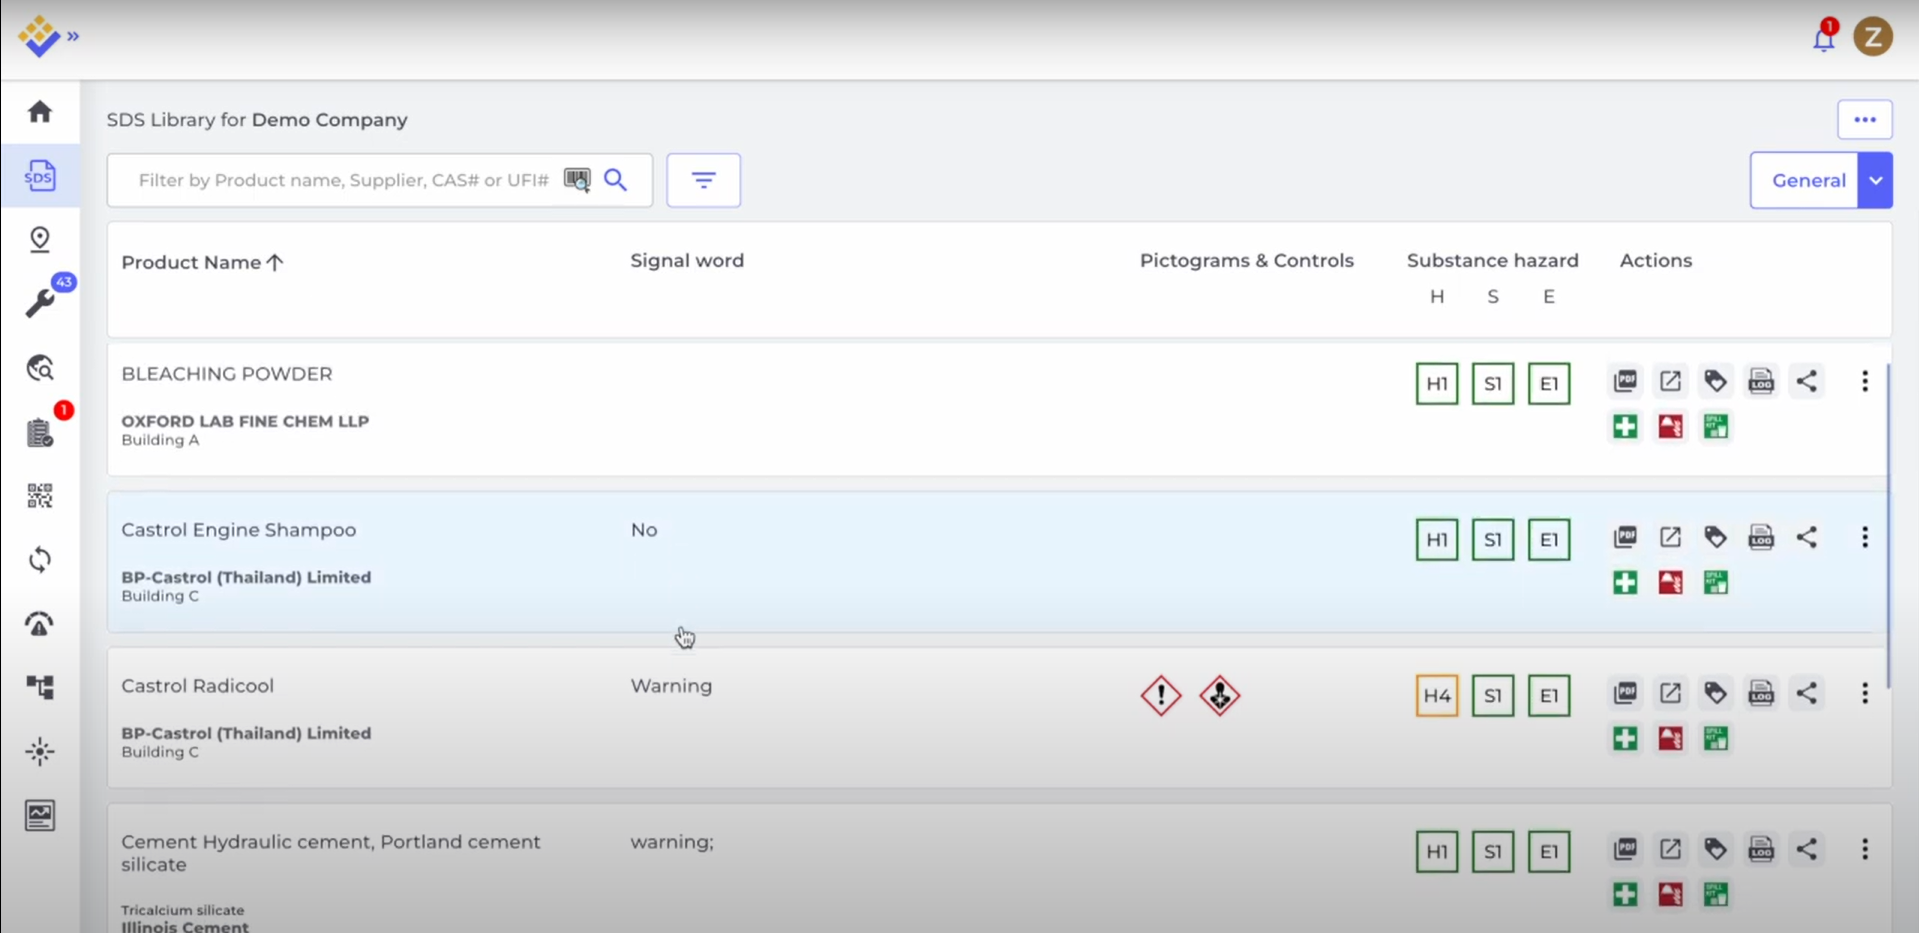Click the barcode scan icon in search box
Viewport: 1919px width, 933px height.
[577, 180]
